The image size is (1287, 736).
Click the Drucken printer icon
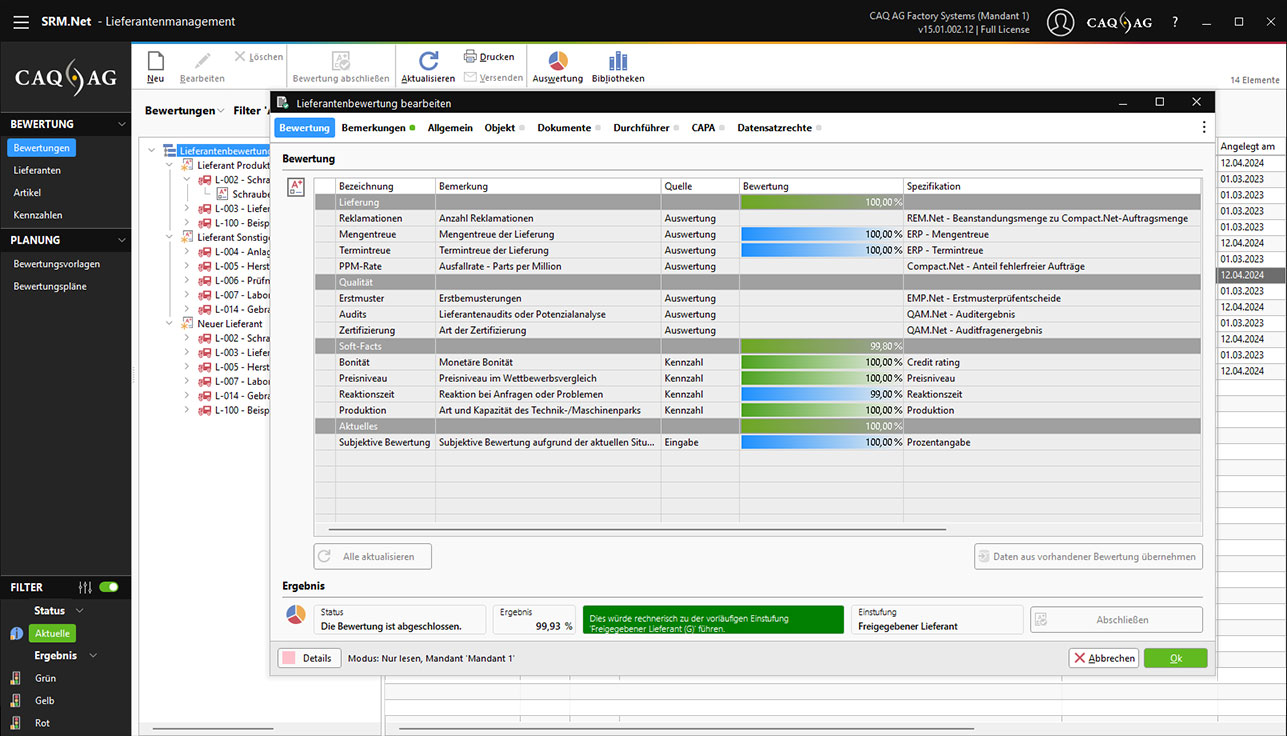(x=471, y=57)
